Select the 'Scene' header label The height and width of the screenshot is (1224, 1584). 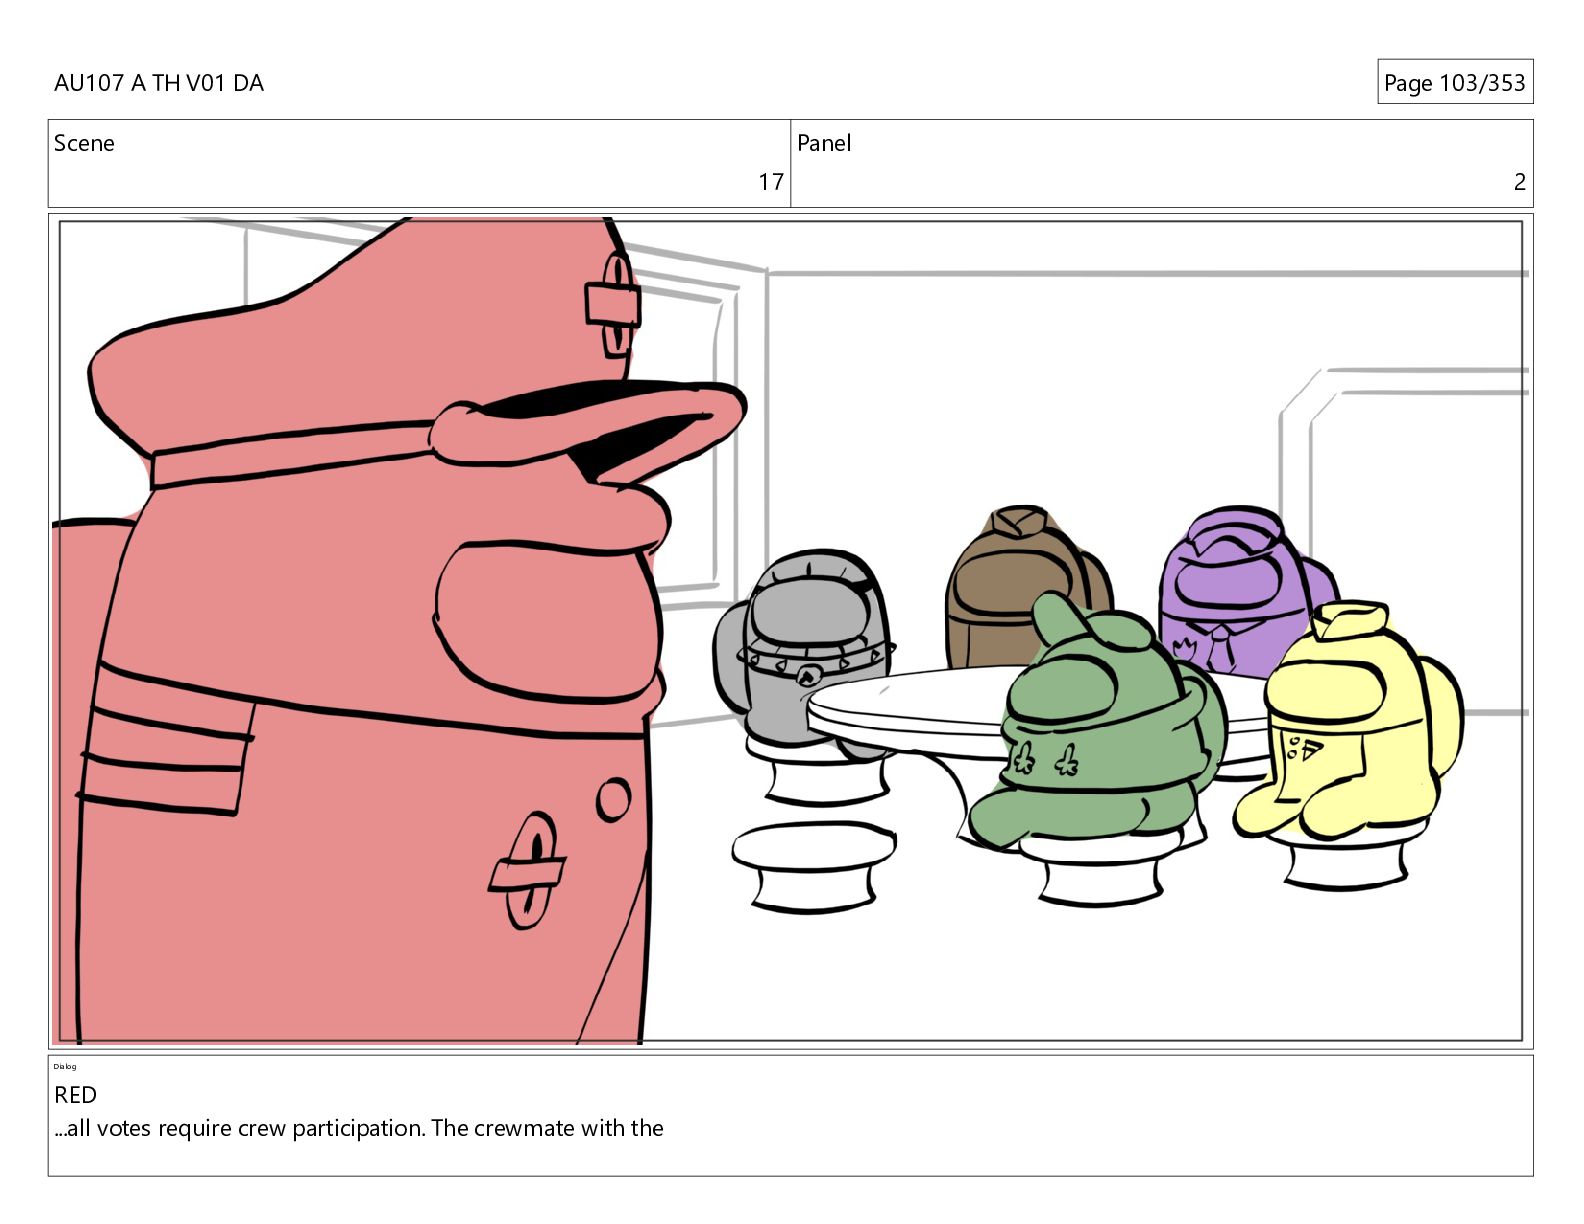84,143
